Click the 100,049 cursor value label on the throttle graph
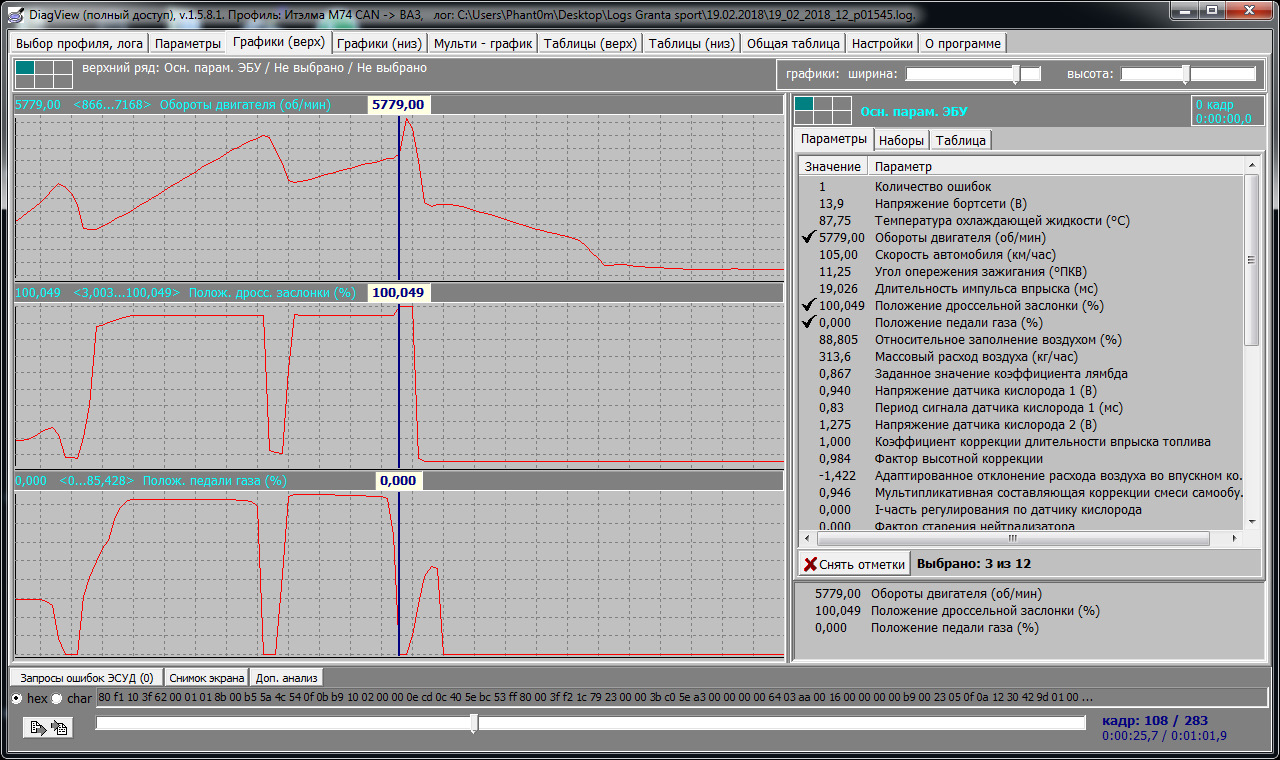The image size is (1280, 760). [x=398, y=293]
